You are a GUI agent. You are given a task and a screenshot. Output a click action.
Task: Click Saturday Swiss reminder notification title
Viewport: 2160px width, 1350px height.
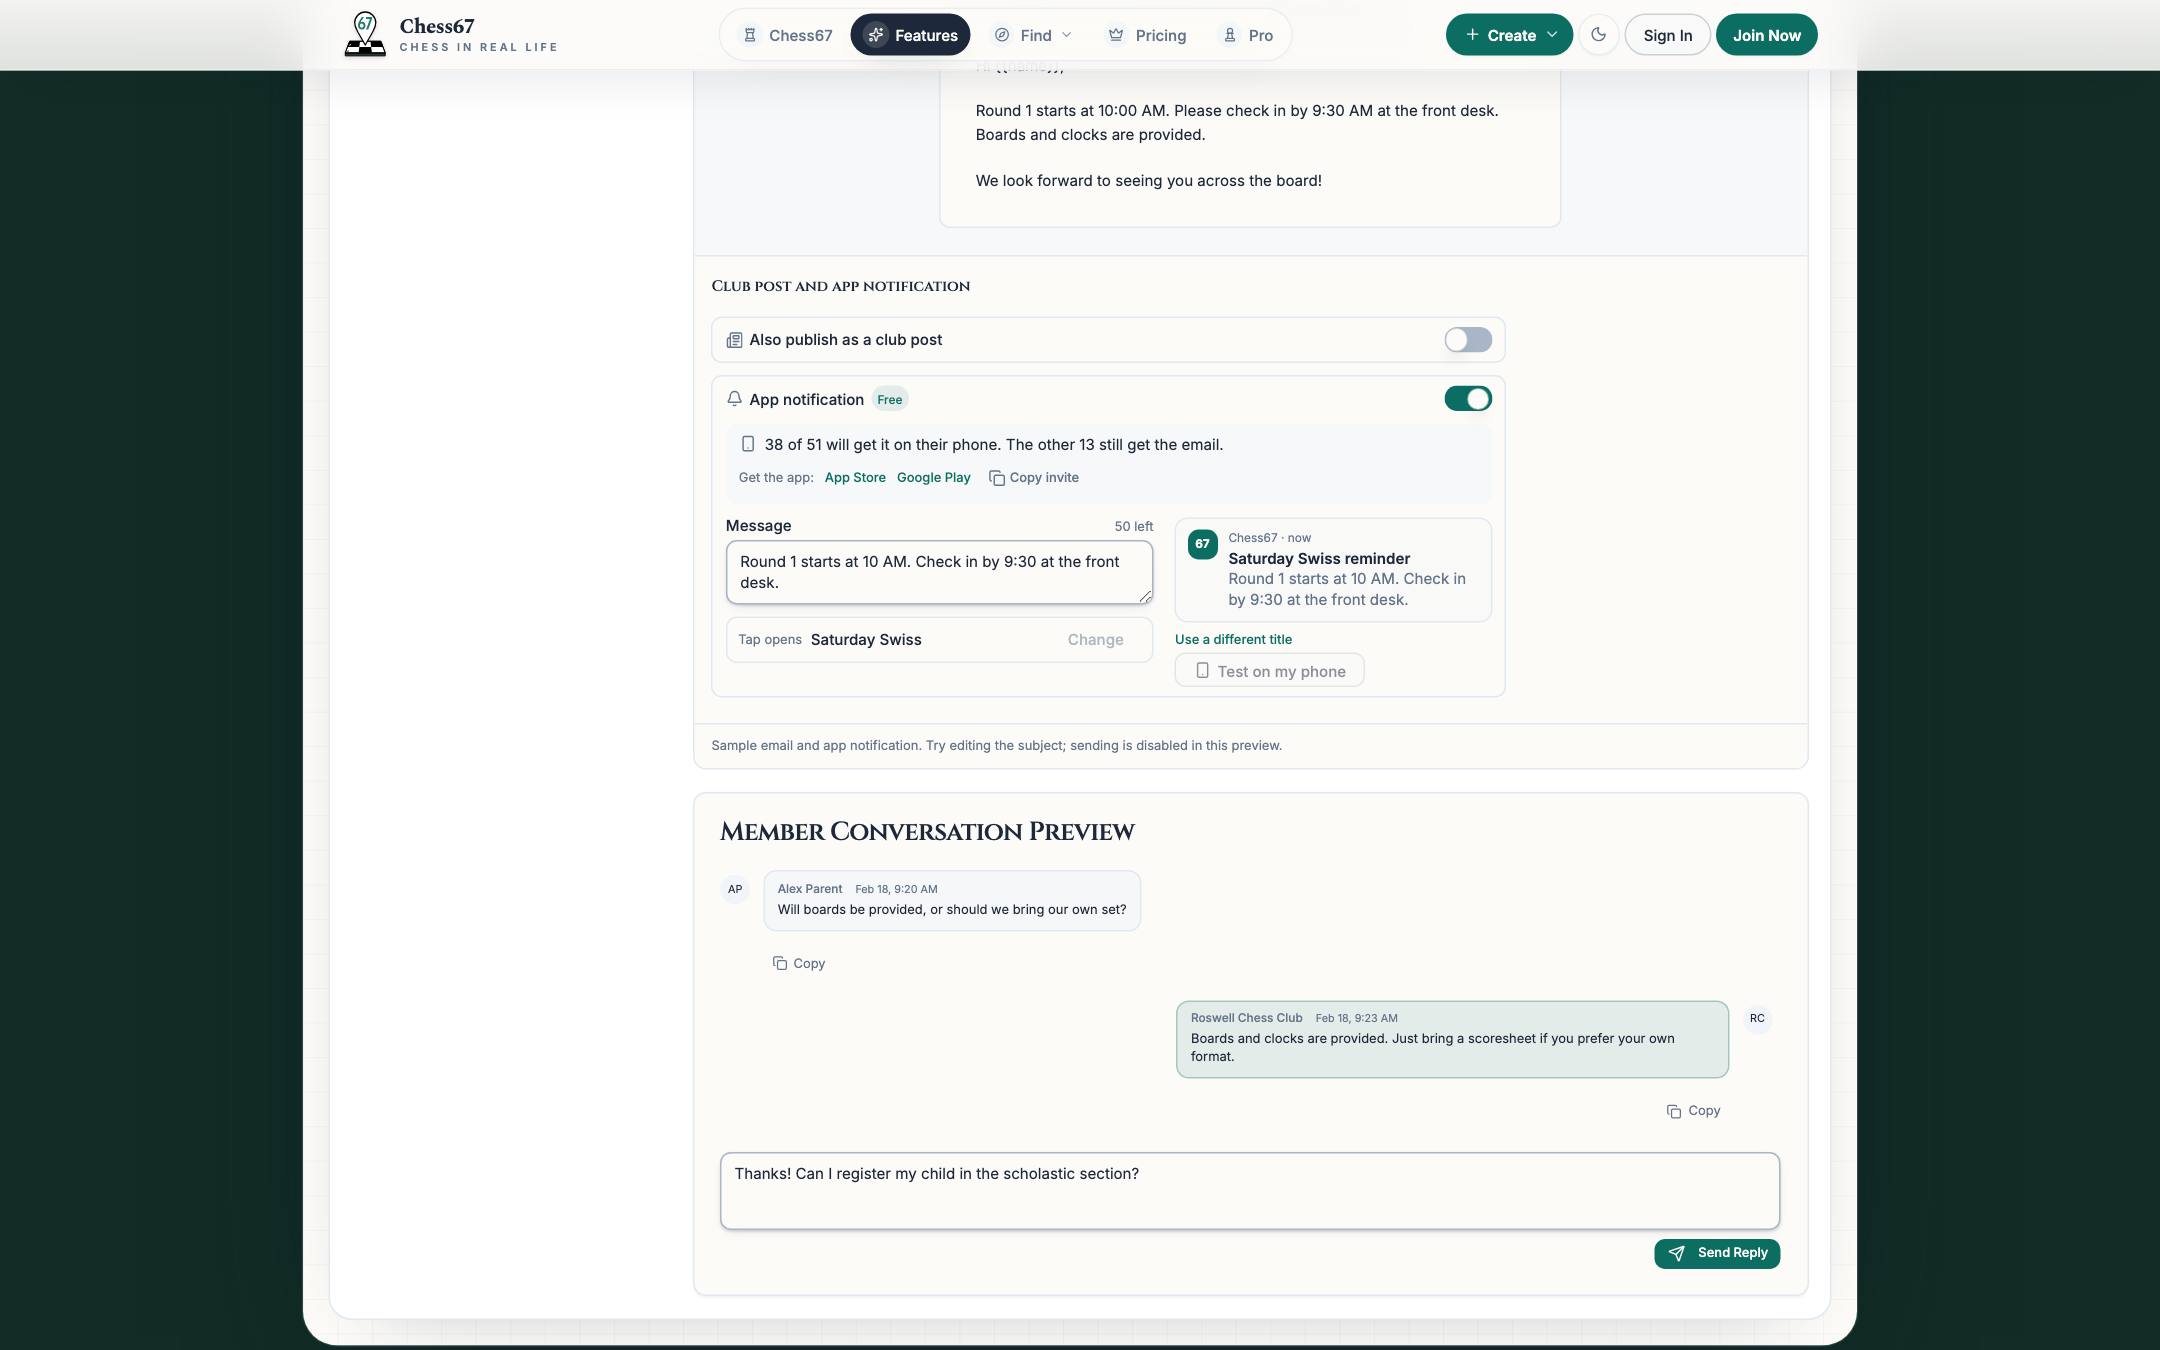[1319, 559]
